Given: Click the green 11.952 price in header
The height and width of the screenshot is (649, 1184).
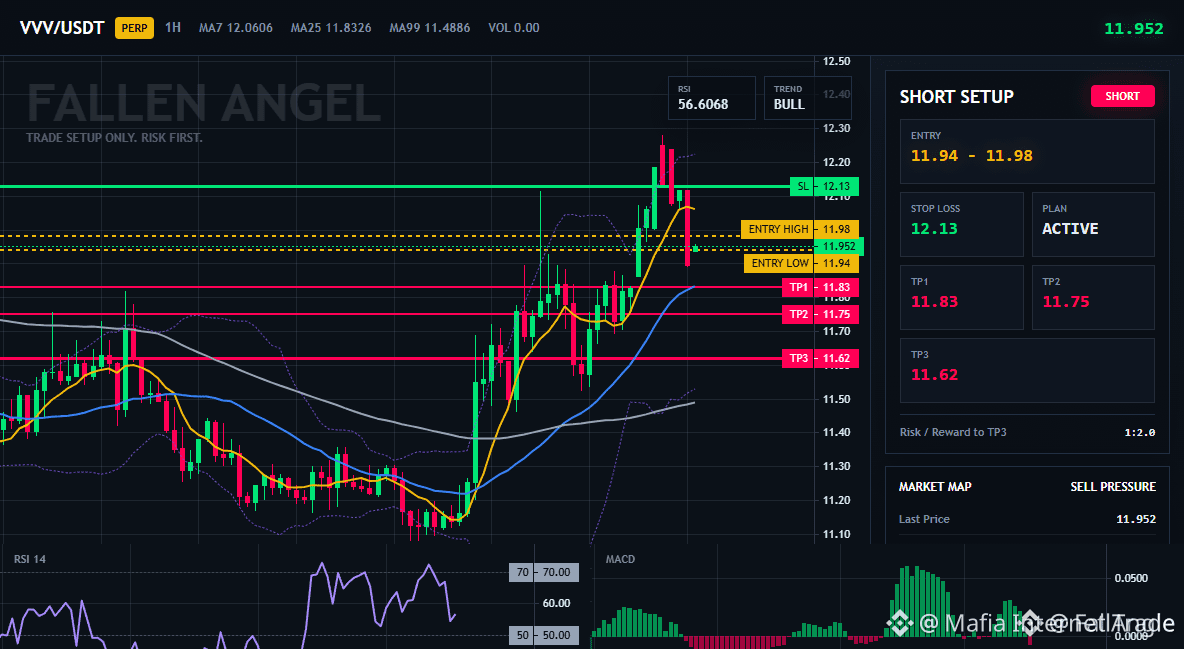Looking at the screenshot, I should 1133,29.
